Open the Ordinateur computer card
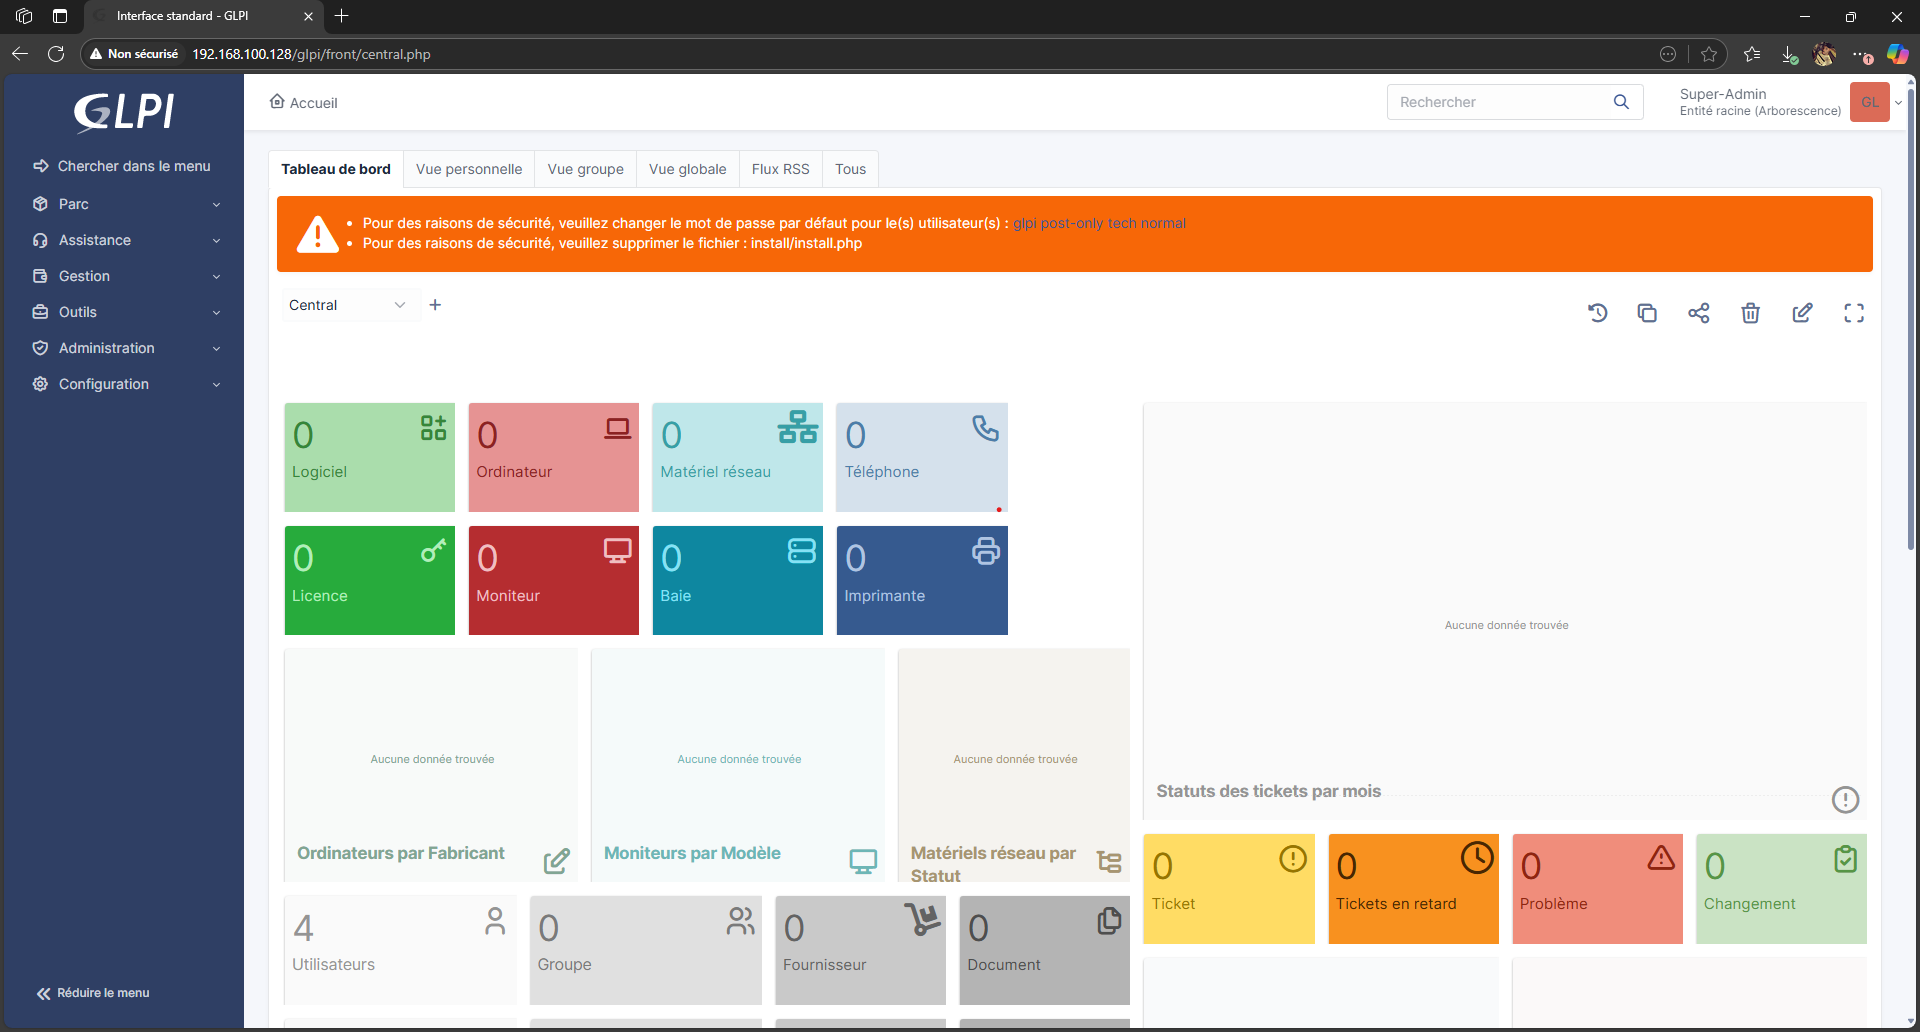The image size is (1920, 1032). coord(554,457)
